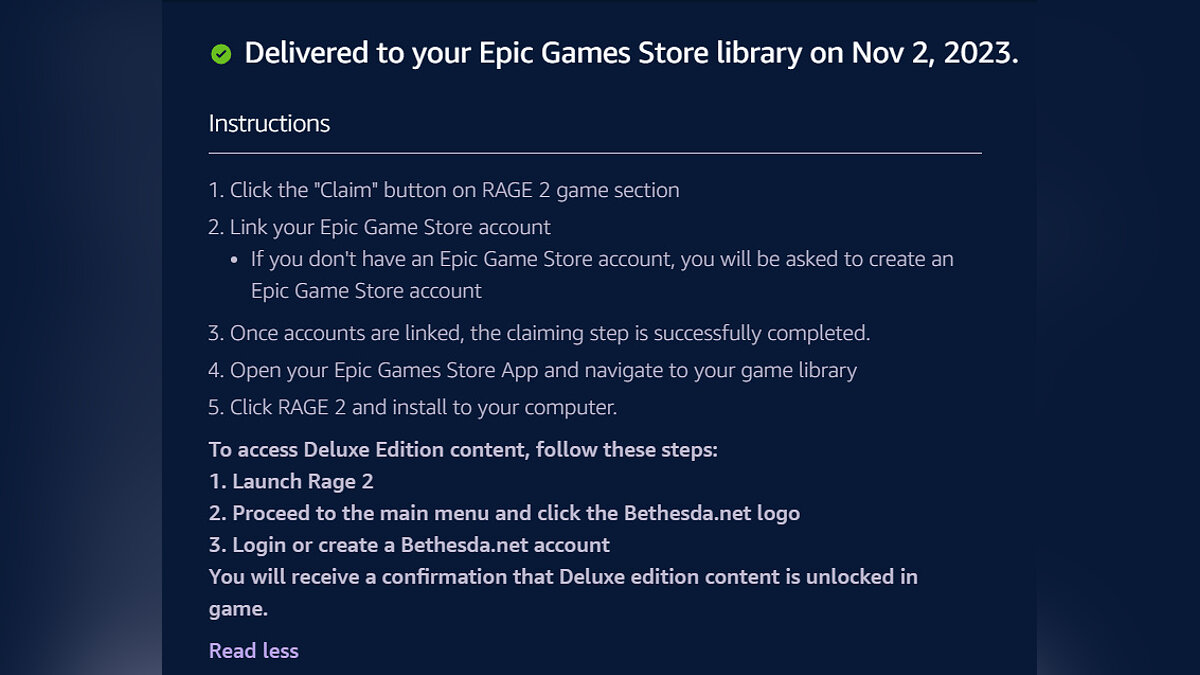
Task: Click the delivery date Nov 2, 2023
Action: (x=934, y=53)
